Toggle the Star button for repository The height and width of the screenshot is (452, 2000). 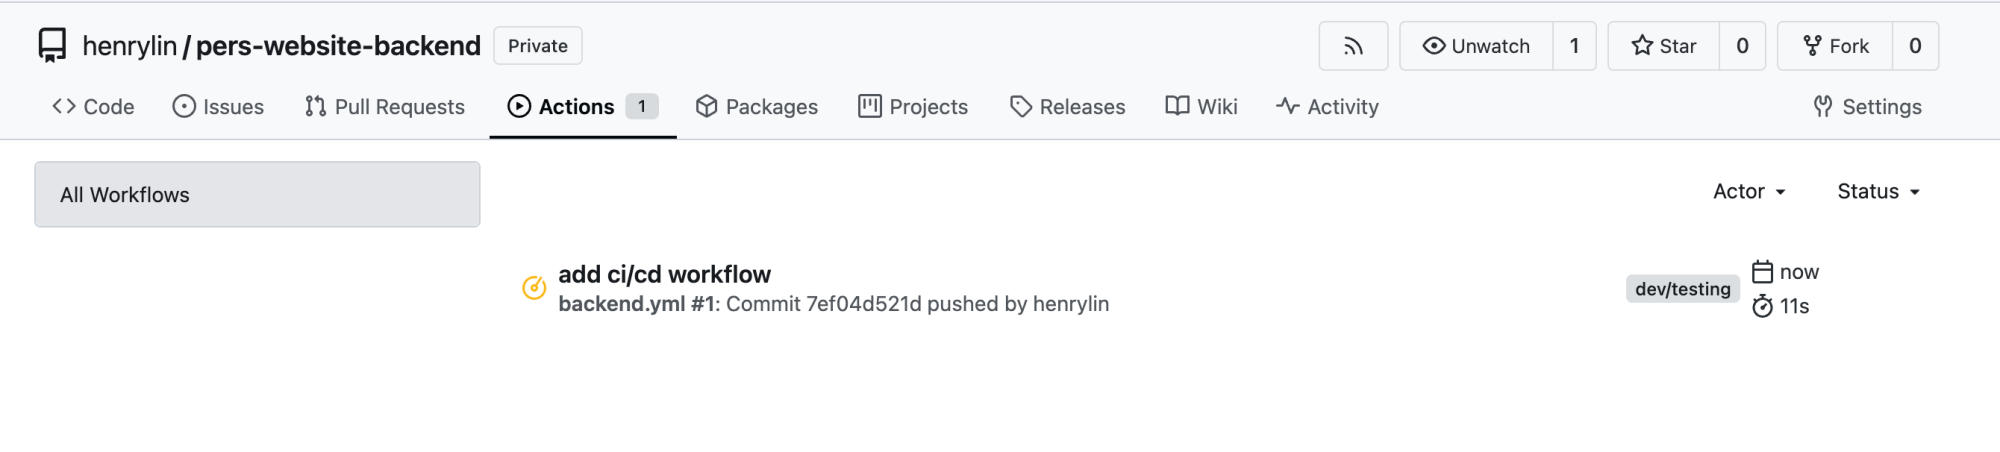[x=1663, y=46]
